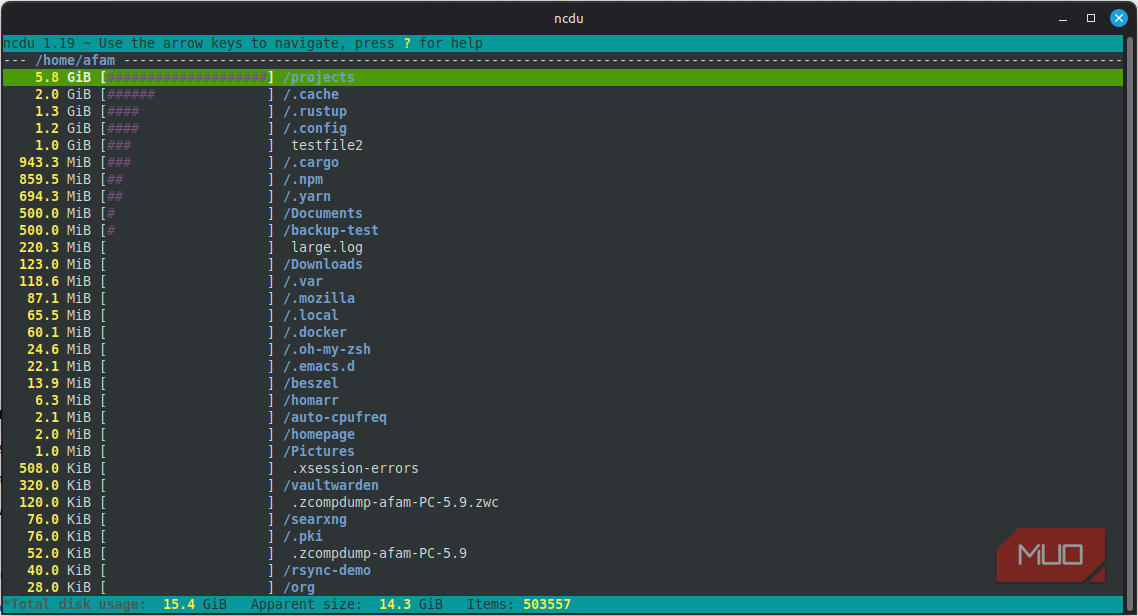Select the /.cache directory entry
Viewport: 1138px width, 616px height.
coord(311,94)
